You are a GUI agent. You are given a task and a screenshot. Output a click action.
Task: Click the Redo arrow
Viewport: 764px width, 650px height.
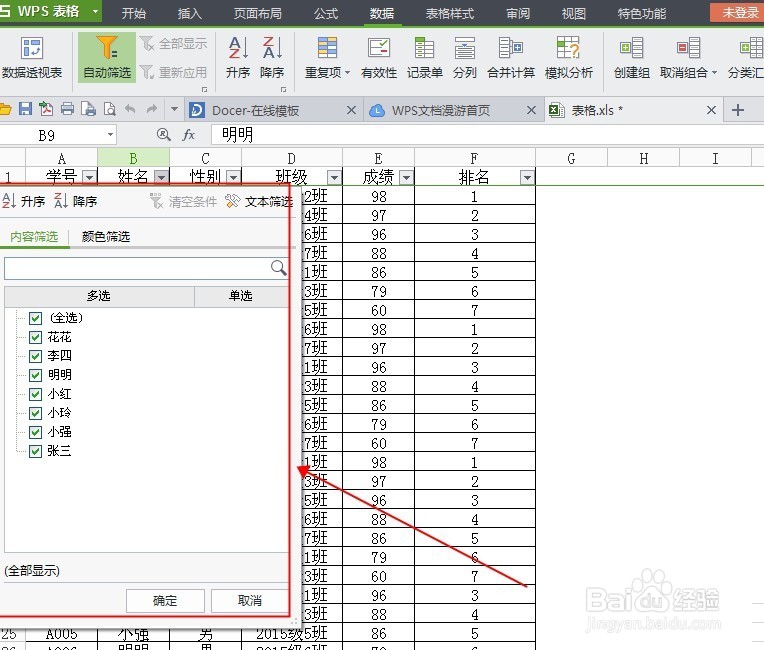pyautogui.click(x=152, y=109)
